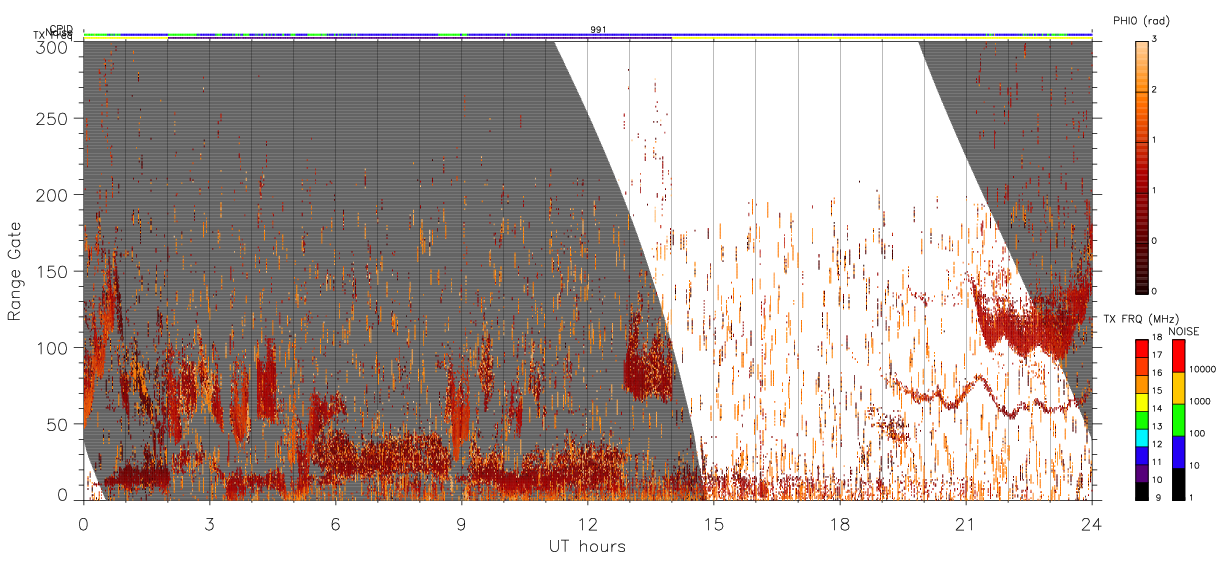The width and height of the screenshot is (1228, 567).
Task: Click x-axis tick label '3'
Action: [x=209, y=522]
